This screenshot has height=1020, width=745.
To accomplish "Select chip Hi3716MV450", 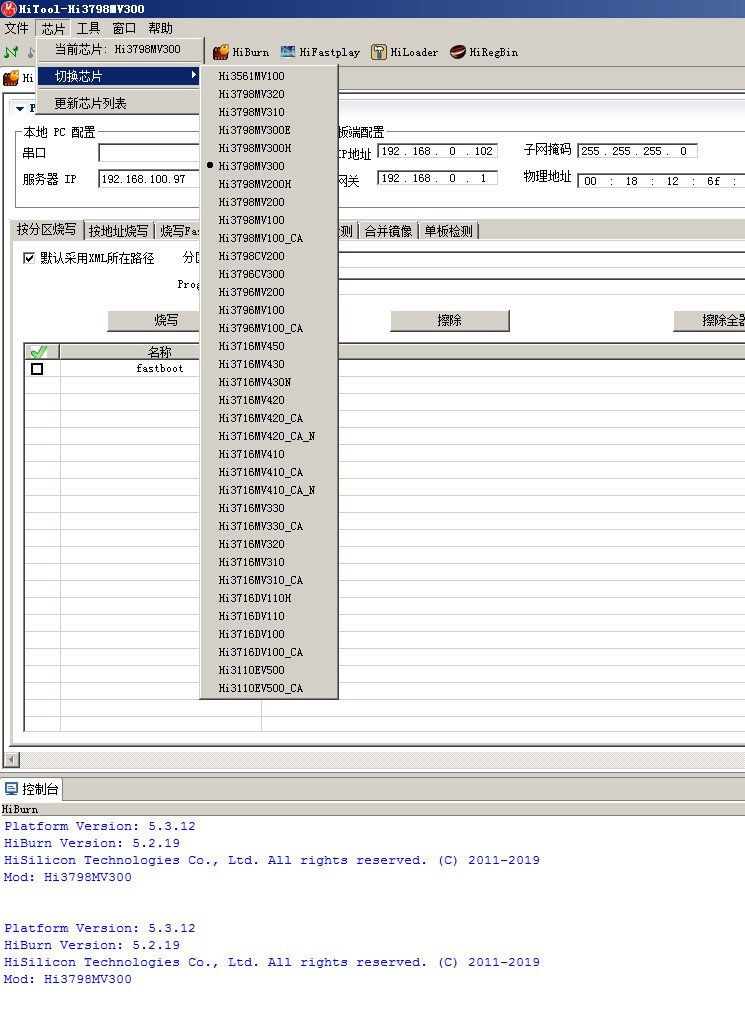I will 269,346.
